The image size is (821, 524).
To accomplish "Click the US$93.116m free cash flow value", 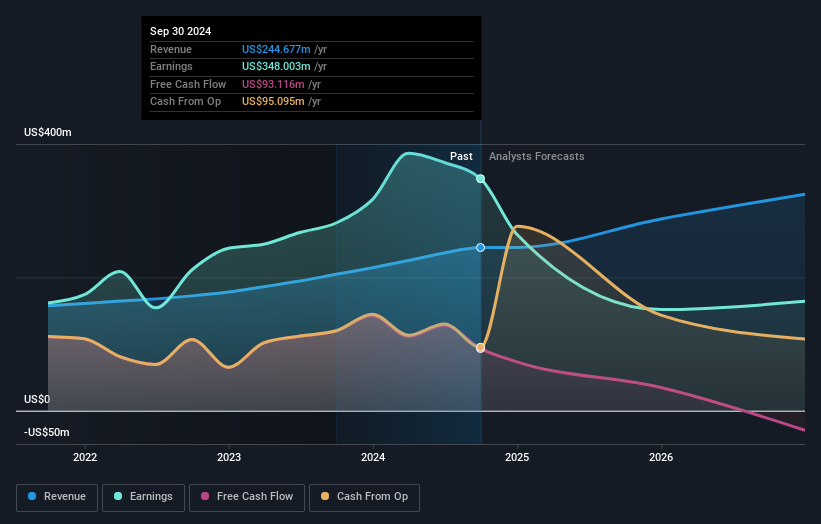I will point(273,84).
